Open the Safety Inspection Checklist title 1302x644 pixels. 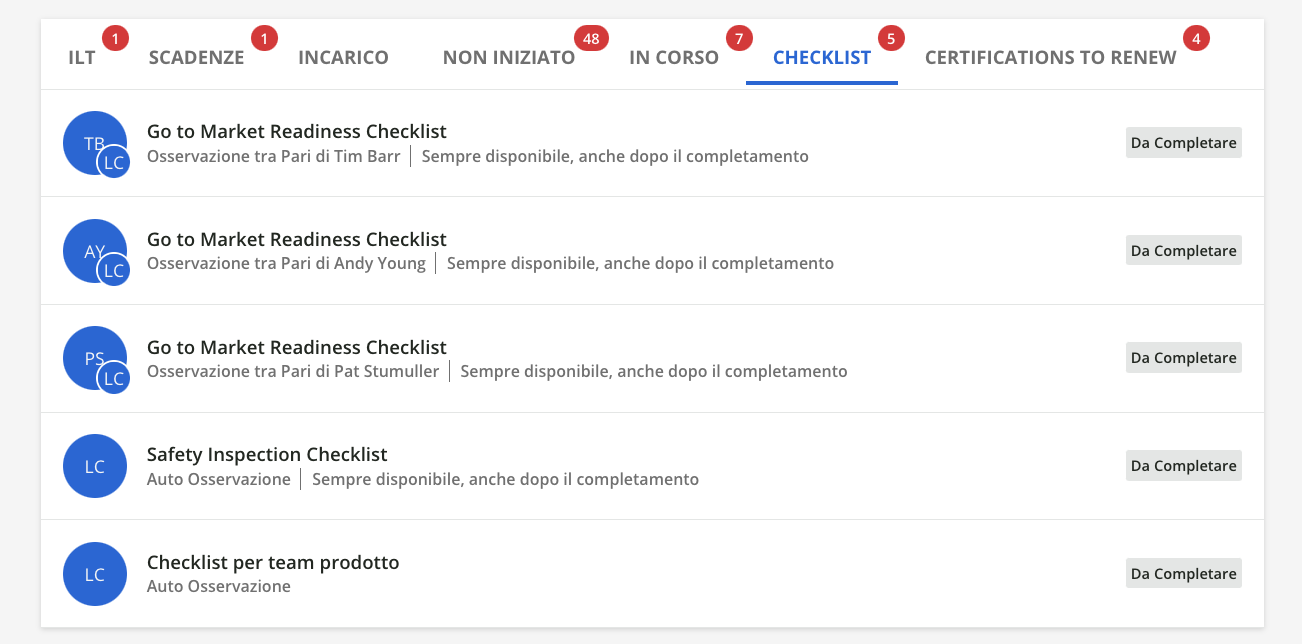(x=267, y=454)
